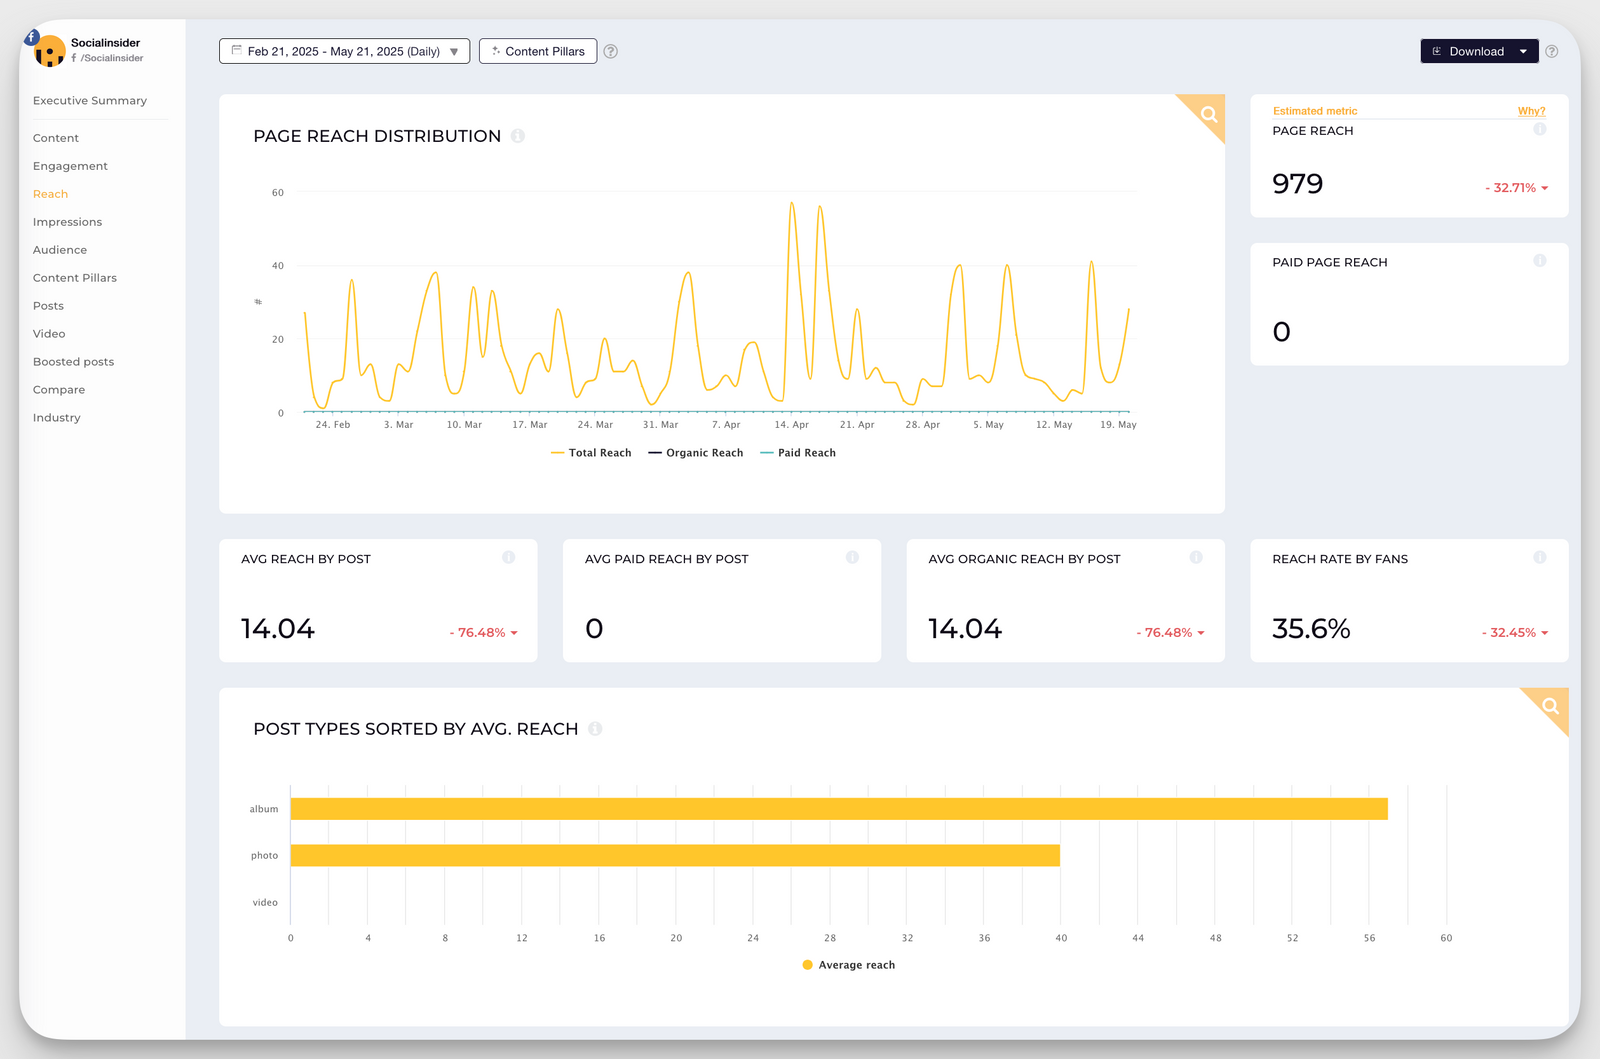Click the Facebook badge on the profile logo
The height and width of the screenshot is (1059, 1600).
30,36
